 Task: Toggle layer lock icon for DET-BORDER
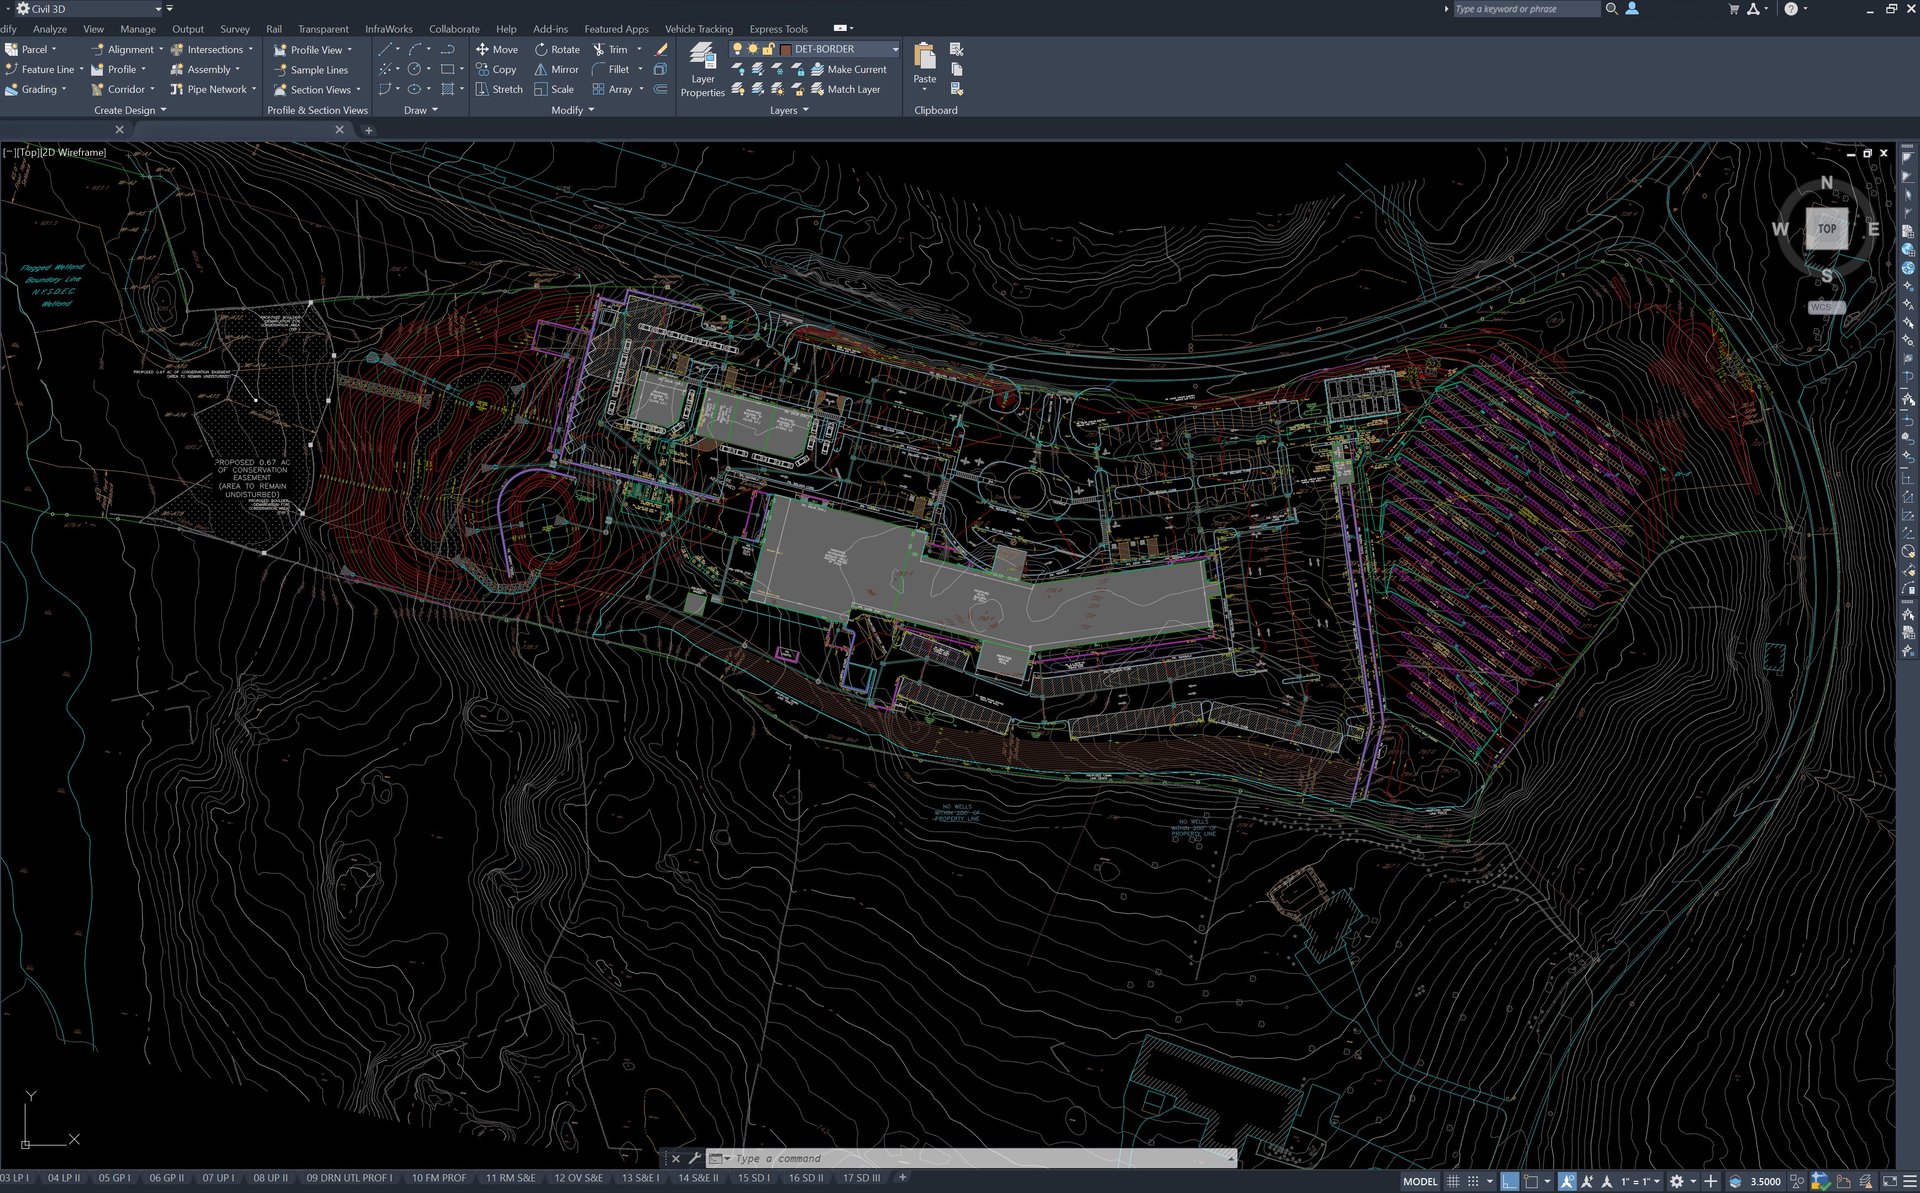(x=769, y=49)
